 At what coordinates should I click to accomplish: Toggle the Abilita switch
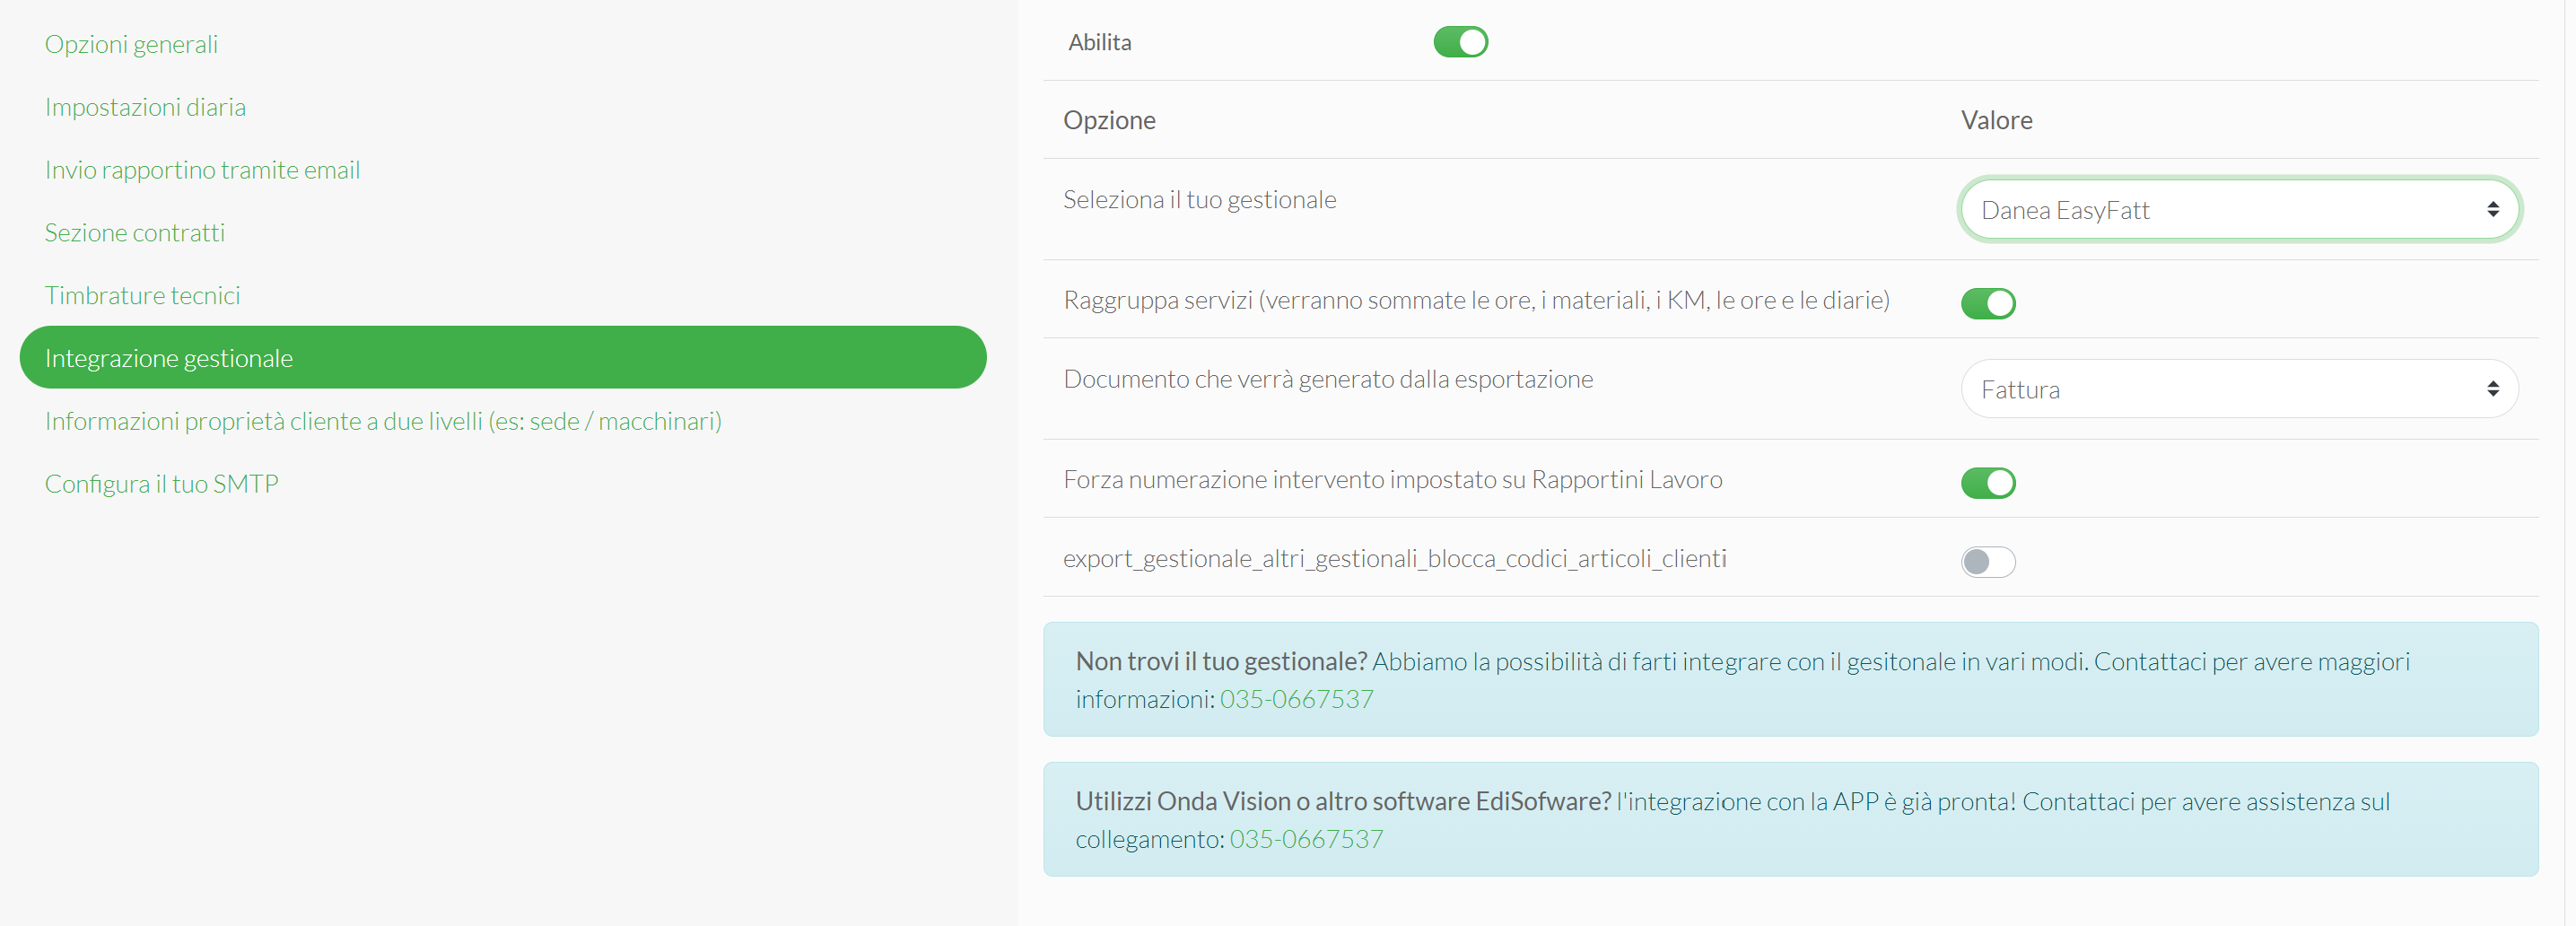click(x=1460, y=42)
